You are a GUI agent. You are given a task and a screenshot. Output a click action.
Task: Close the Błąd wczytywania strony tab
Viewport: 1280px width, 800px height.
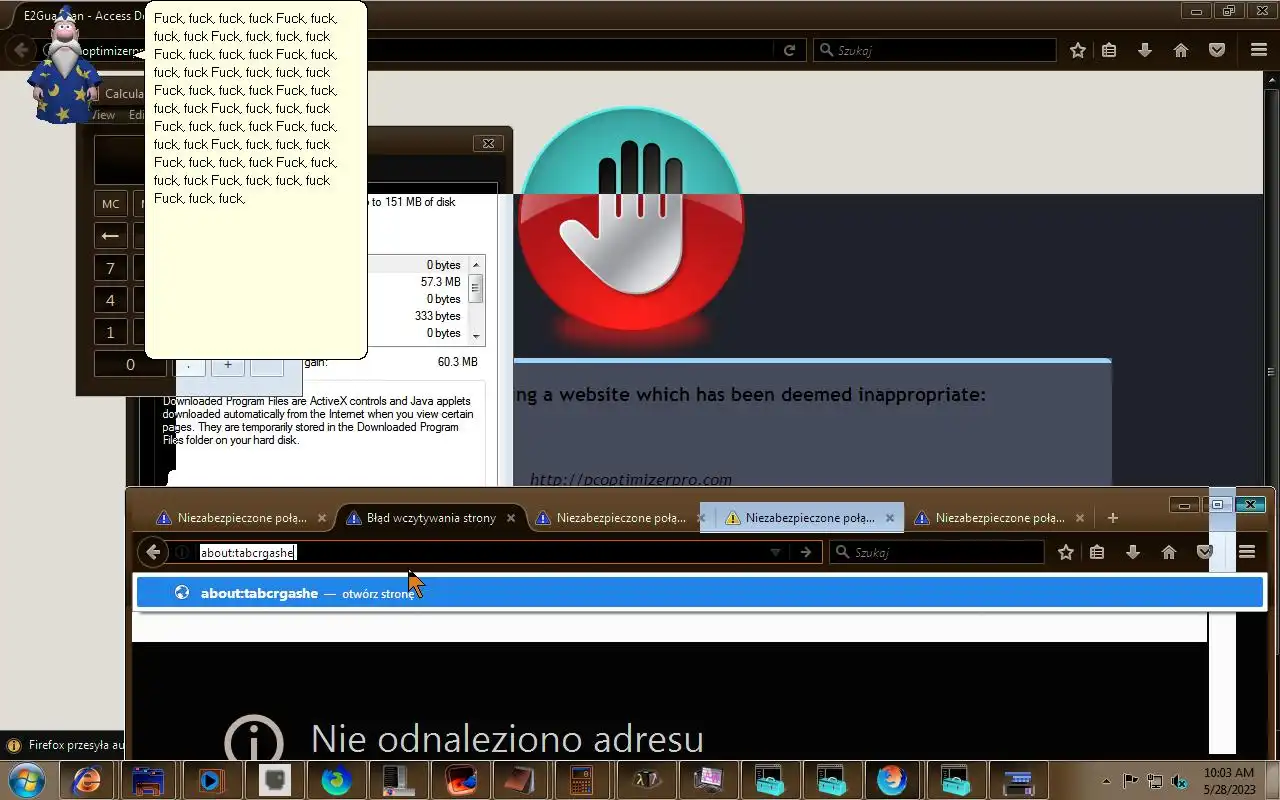pos(511,518)
